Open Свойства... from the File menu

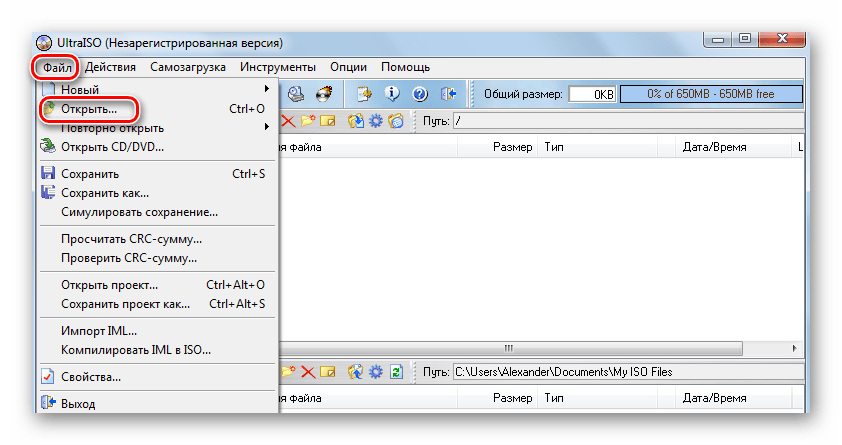coord(157,377)
